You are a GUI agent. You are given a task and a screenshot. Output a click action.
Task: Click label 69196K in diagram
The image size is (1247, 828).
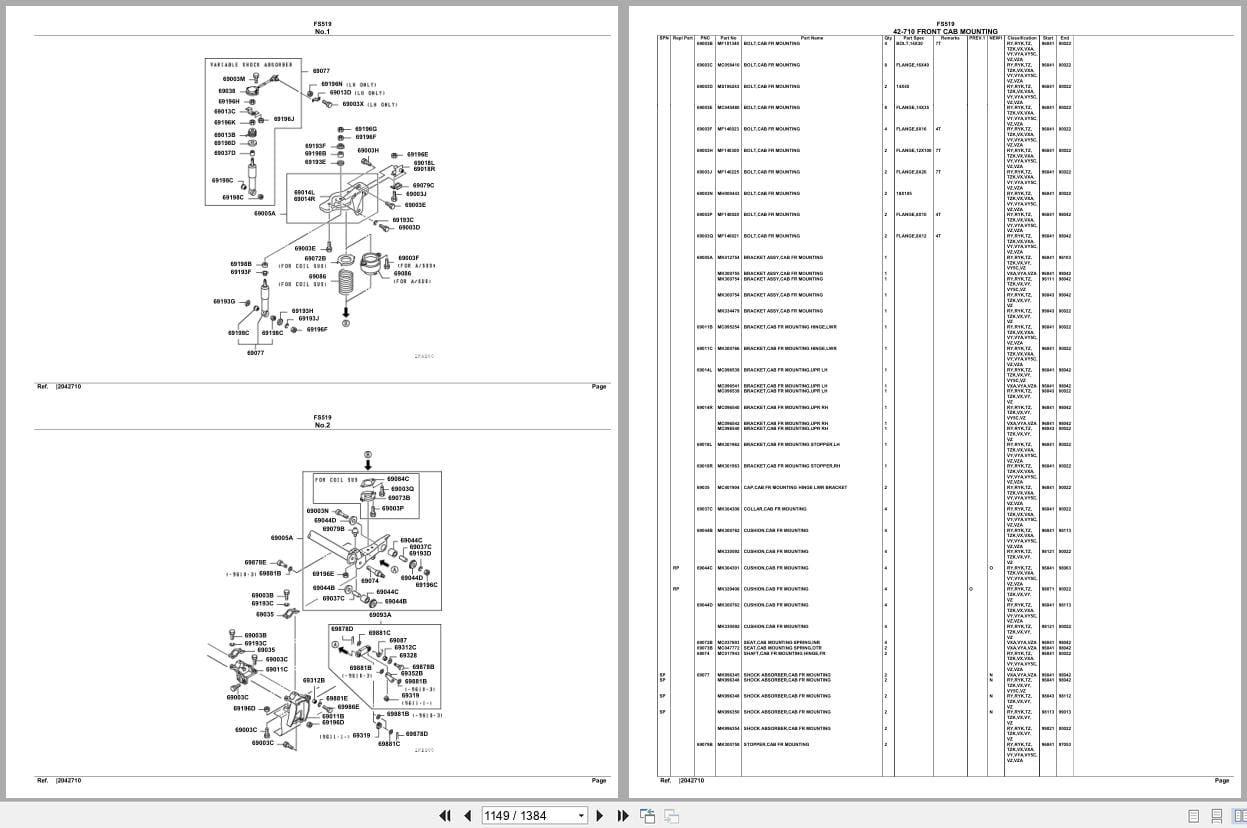[226, 122]
